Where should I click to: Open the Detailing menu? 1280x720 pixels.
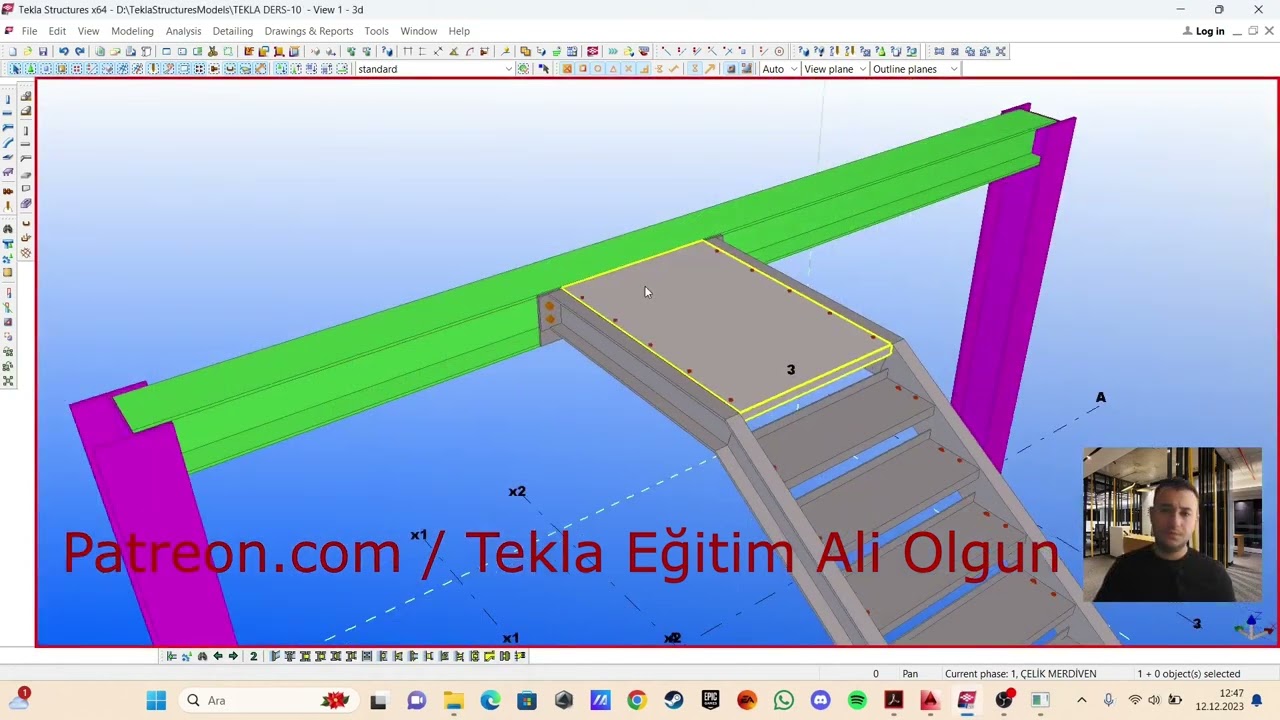coord(232,31)
